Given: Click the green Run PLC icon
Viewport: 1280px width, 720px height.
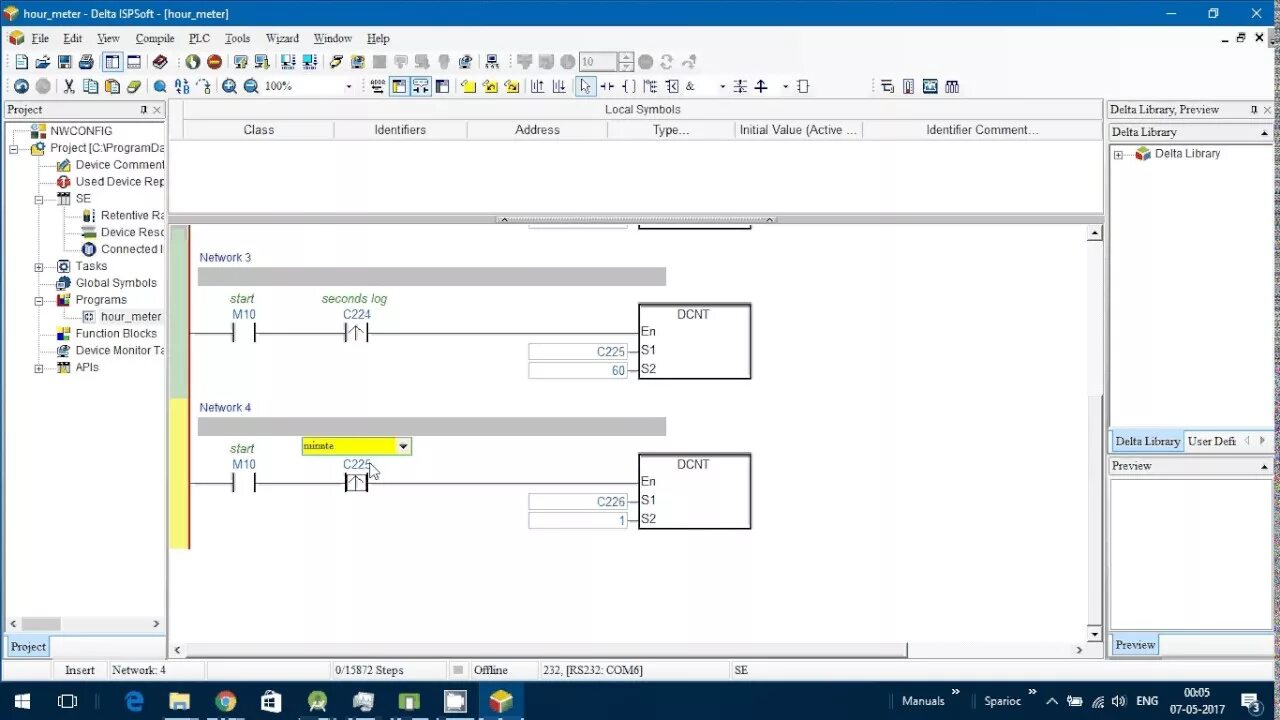Looking at the screenshot, I should tap(193, 62).
